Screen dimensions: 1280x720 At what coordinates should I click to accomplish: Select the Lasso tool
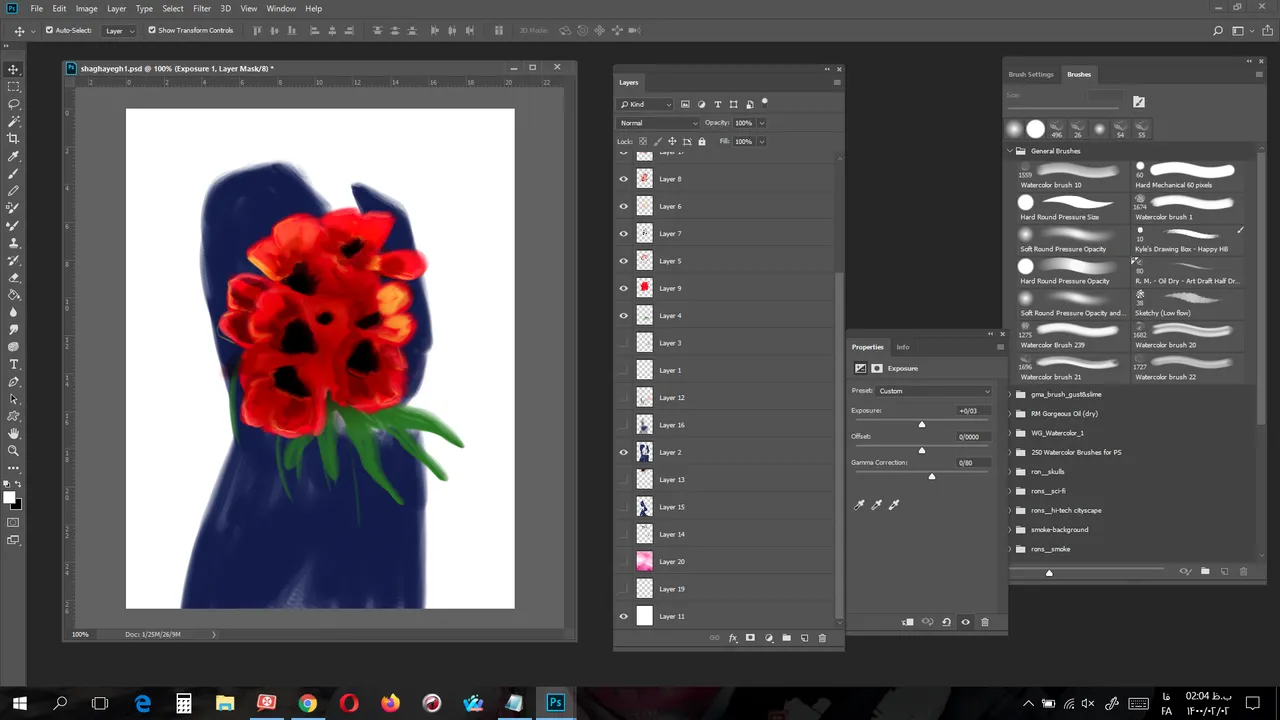point(13,104)
